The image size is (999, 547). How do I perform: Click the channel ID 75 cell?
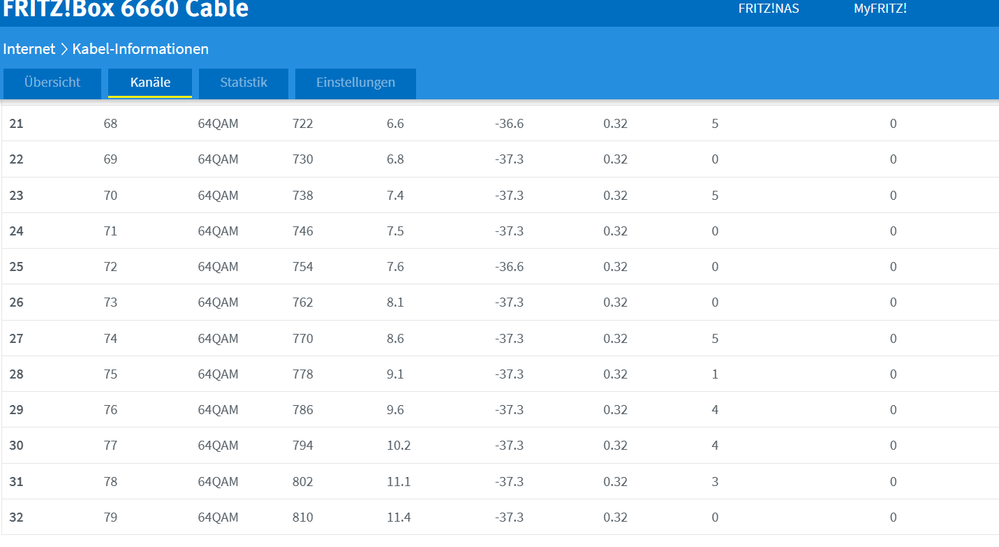click(110, 375)
